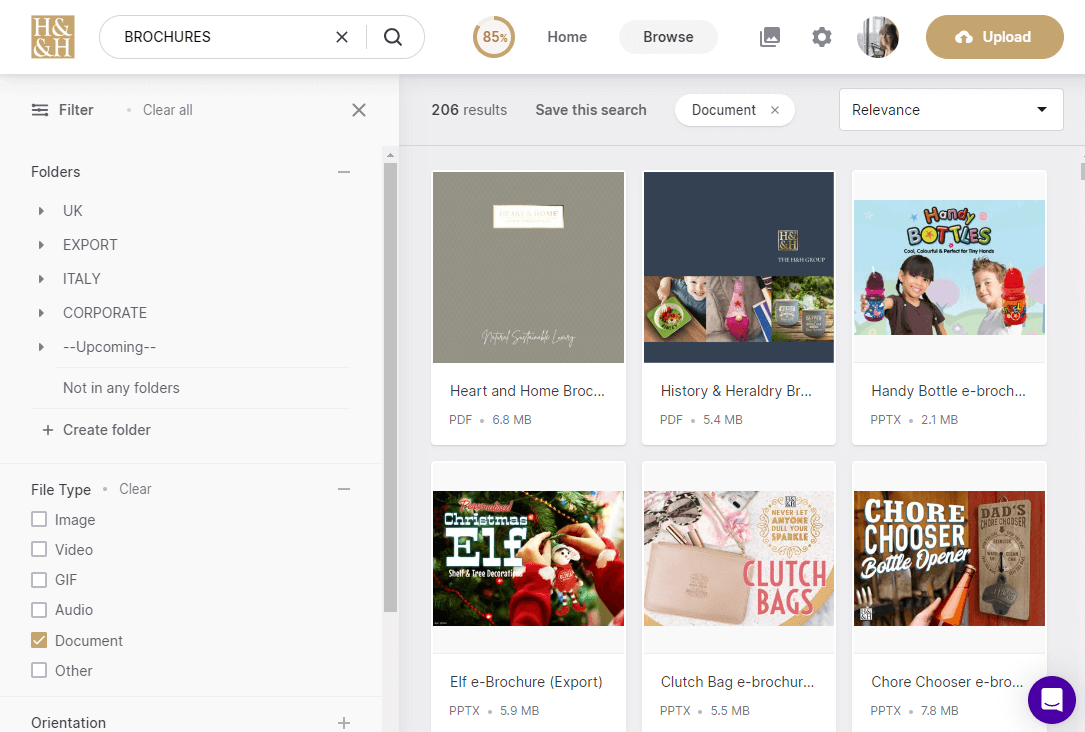
Task: Select the ITALY folder label
Action: click(82, 279)
